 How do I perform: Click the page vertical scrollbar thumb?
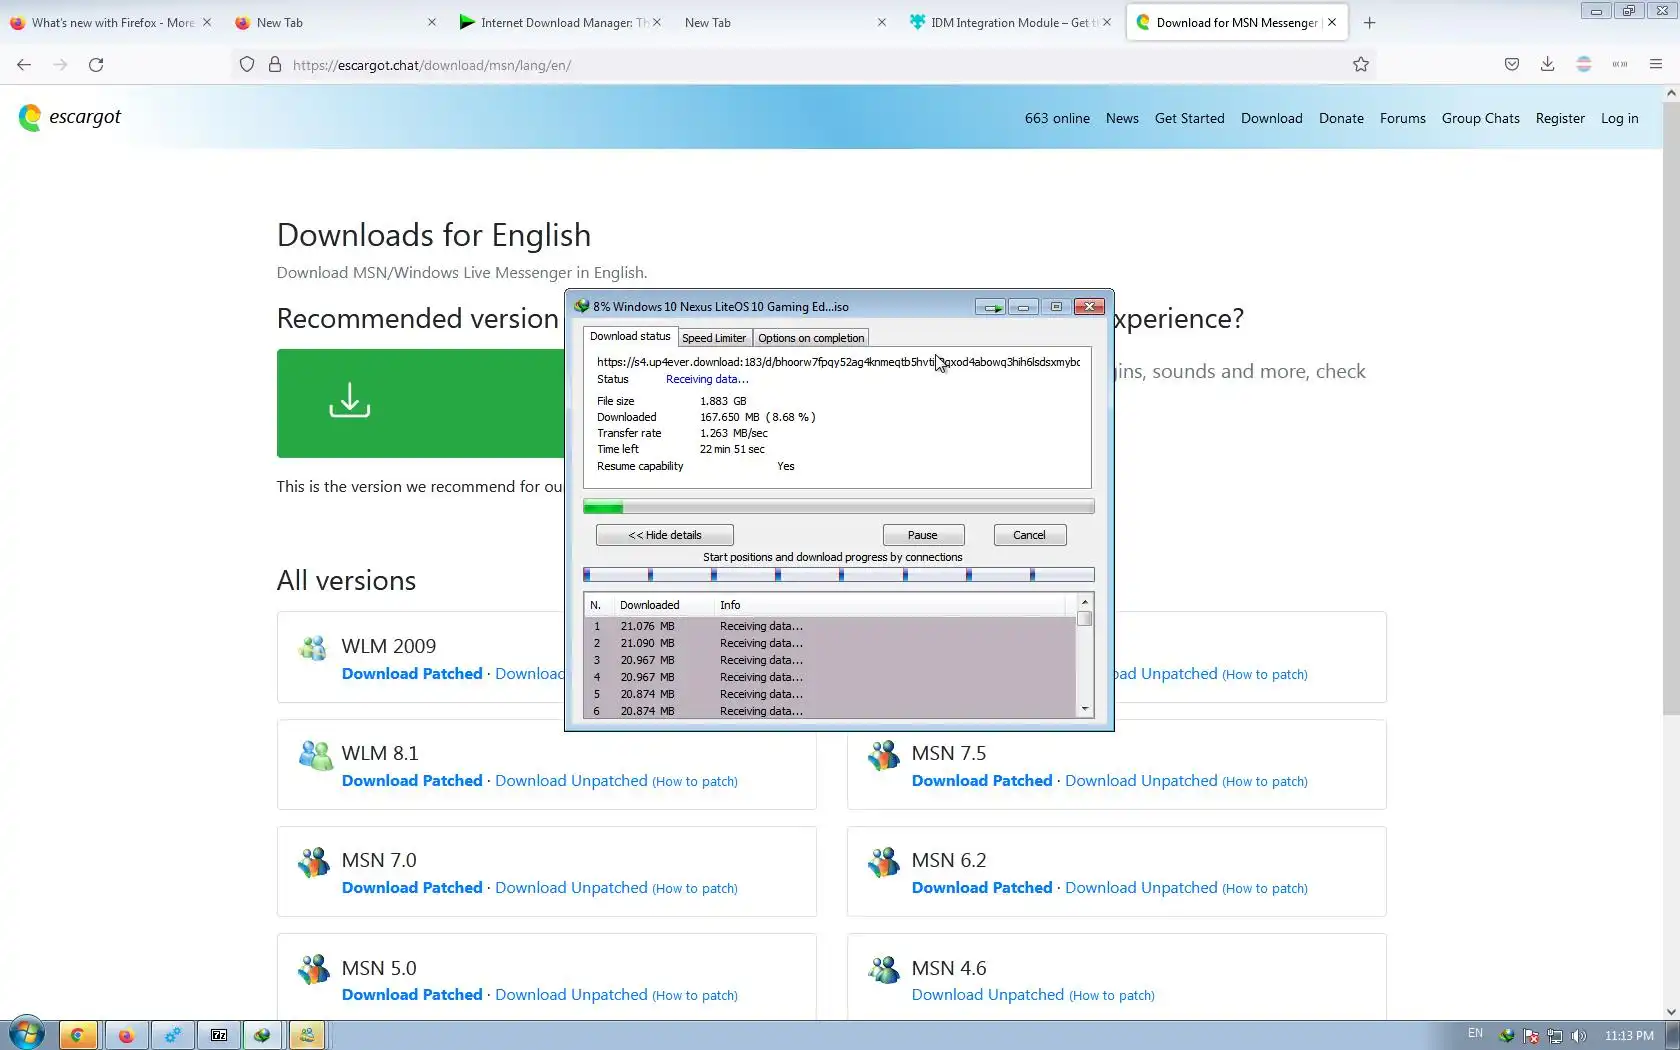(x=1671, y=407)
